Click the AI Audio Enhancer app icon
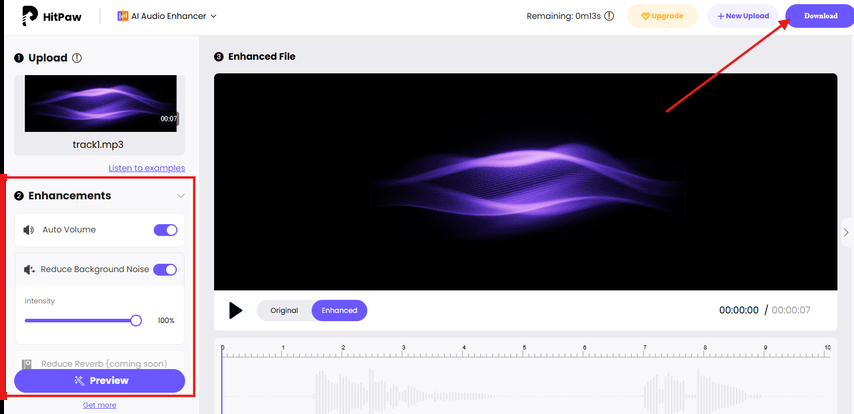 [123, 16]
